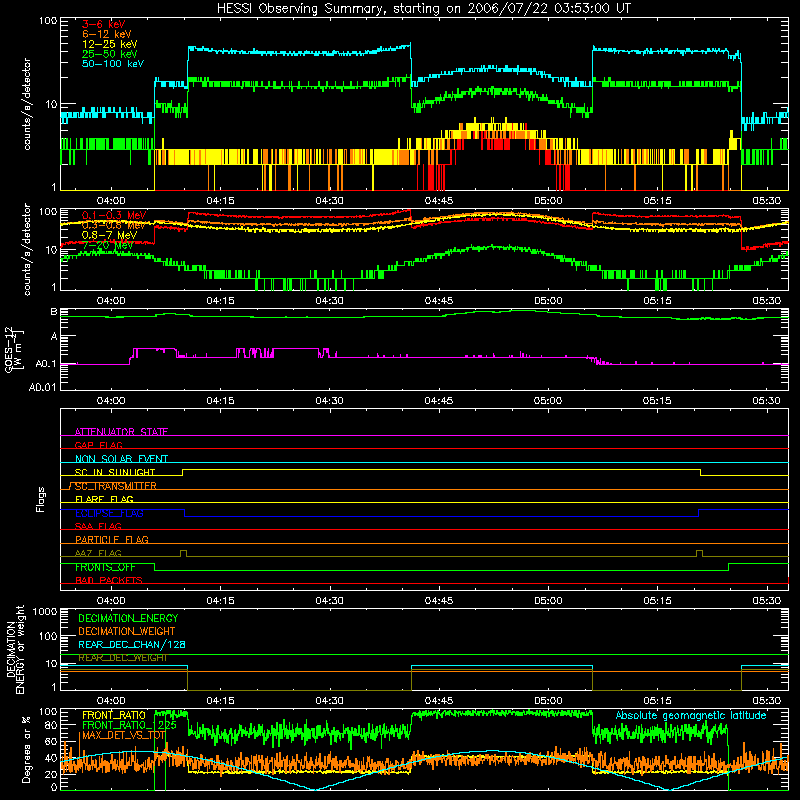Click the DECIMATION_WEIGHT legend label
The height and width of the screenshot is (800, 800).
(127, 631)
